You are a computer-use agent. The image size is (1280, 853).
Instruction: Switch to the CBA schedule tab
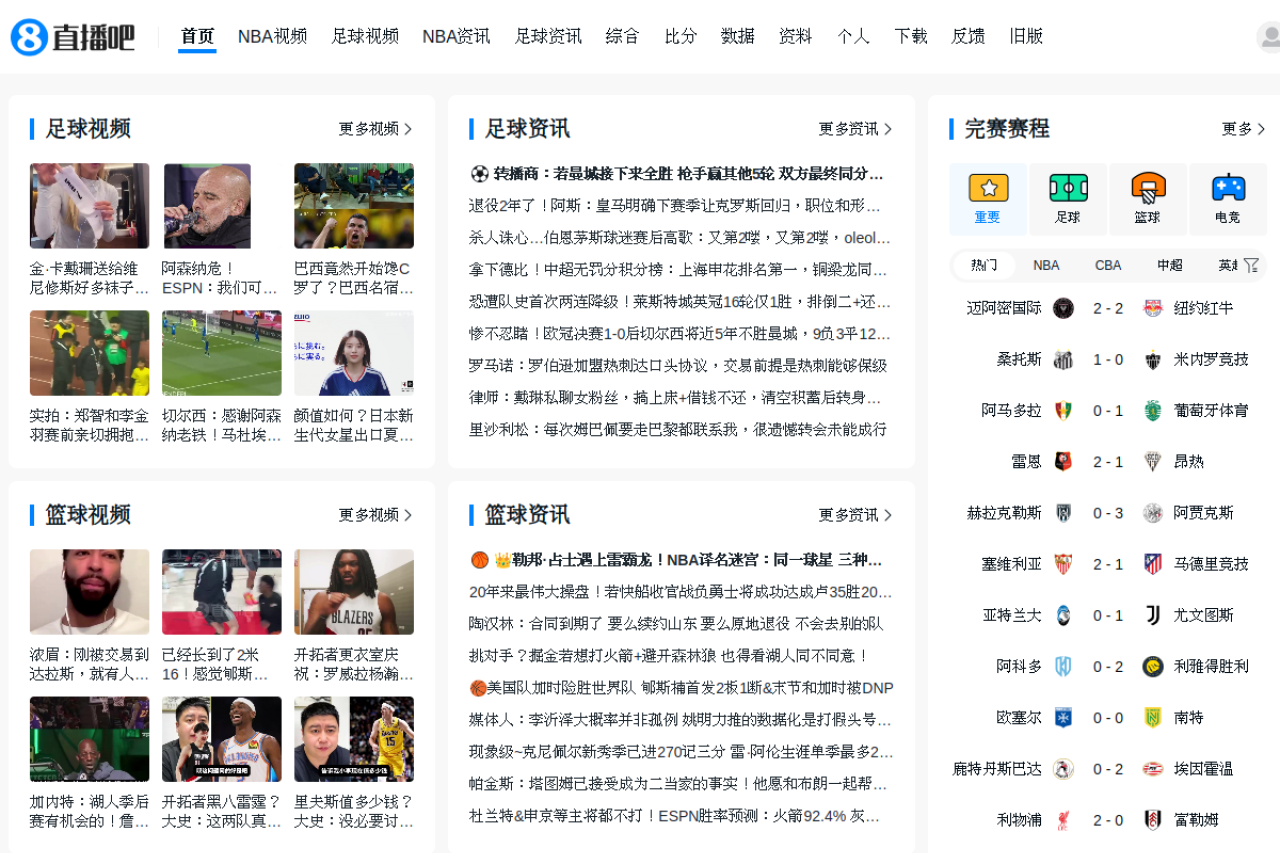(x=1108, y=265)
